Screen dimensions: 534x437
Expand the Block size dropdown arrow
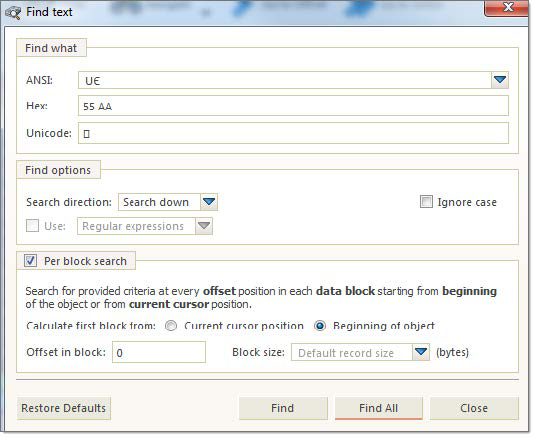(x=421, y=352)
